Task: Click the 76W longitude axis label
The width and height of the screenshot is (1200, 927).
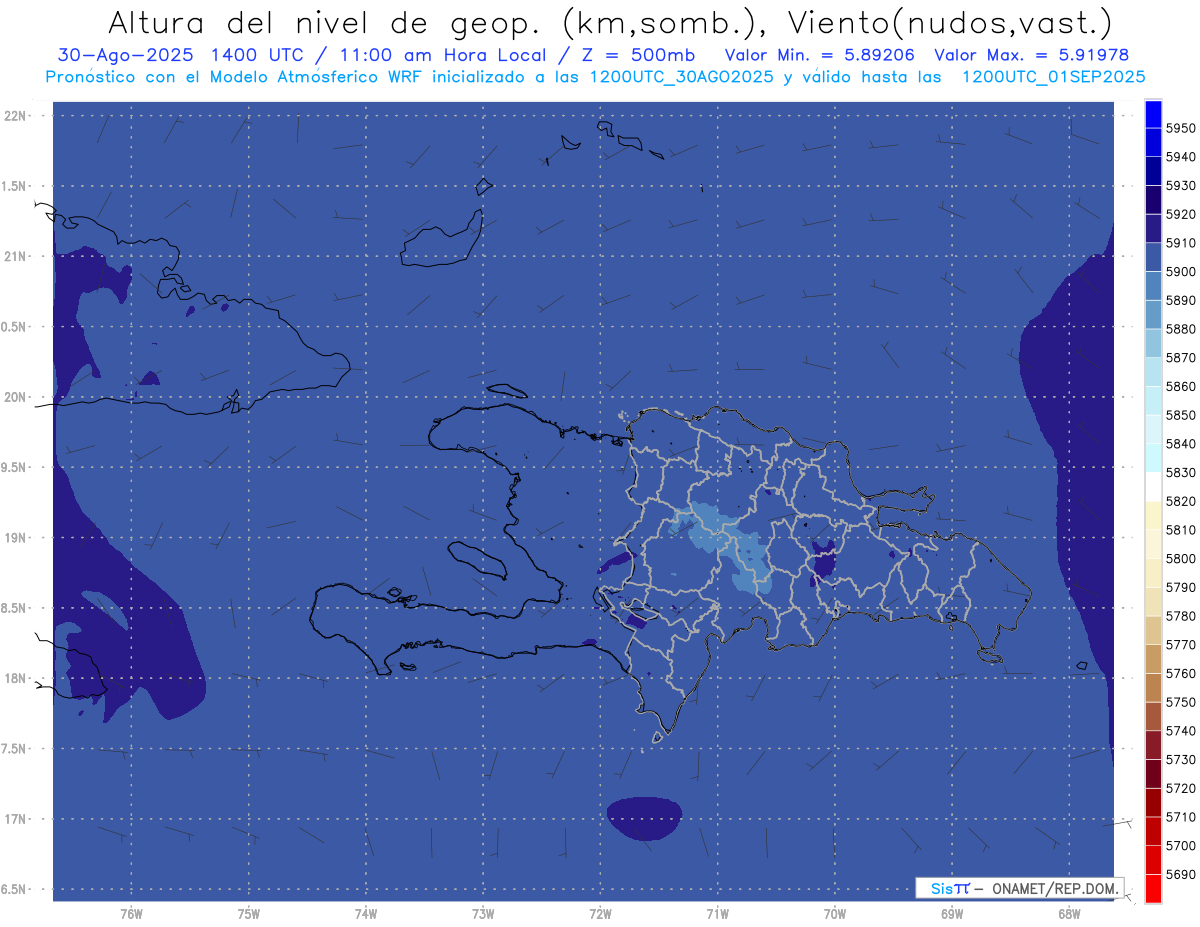Action: (131, 914)
